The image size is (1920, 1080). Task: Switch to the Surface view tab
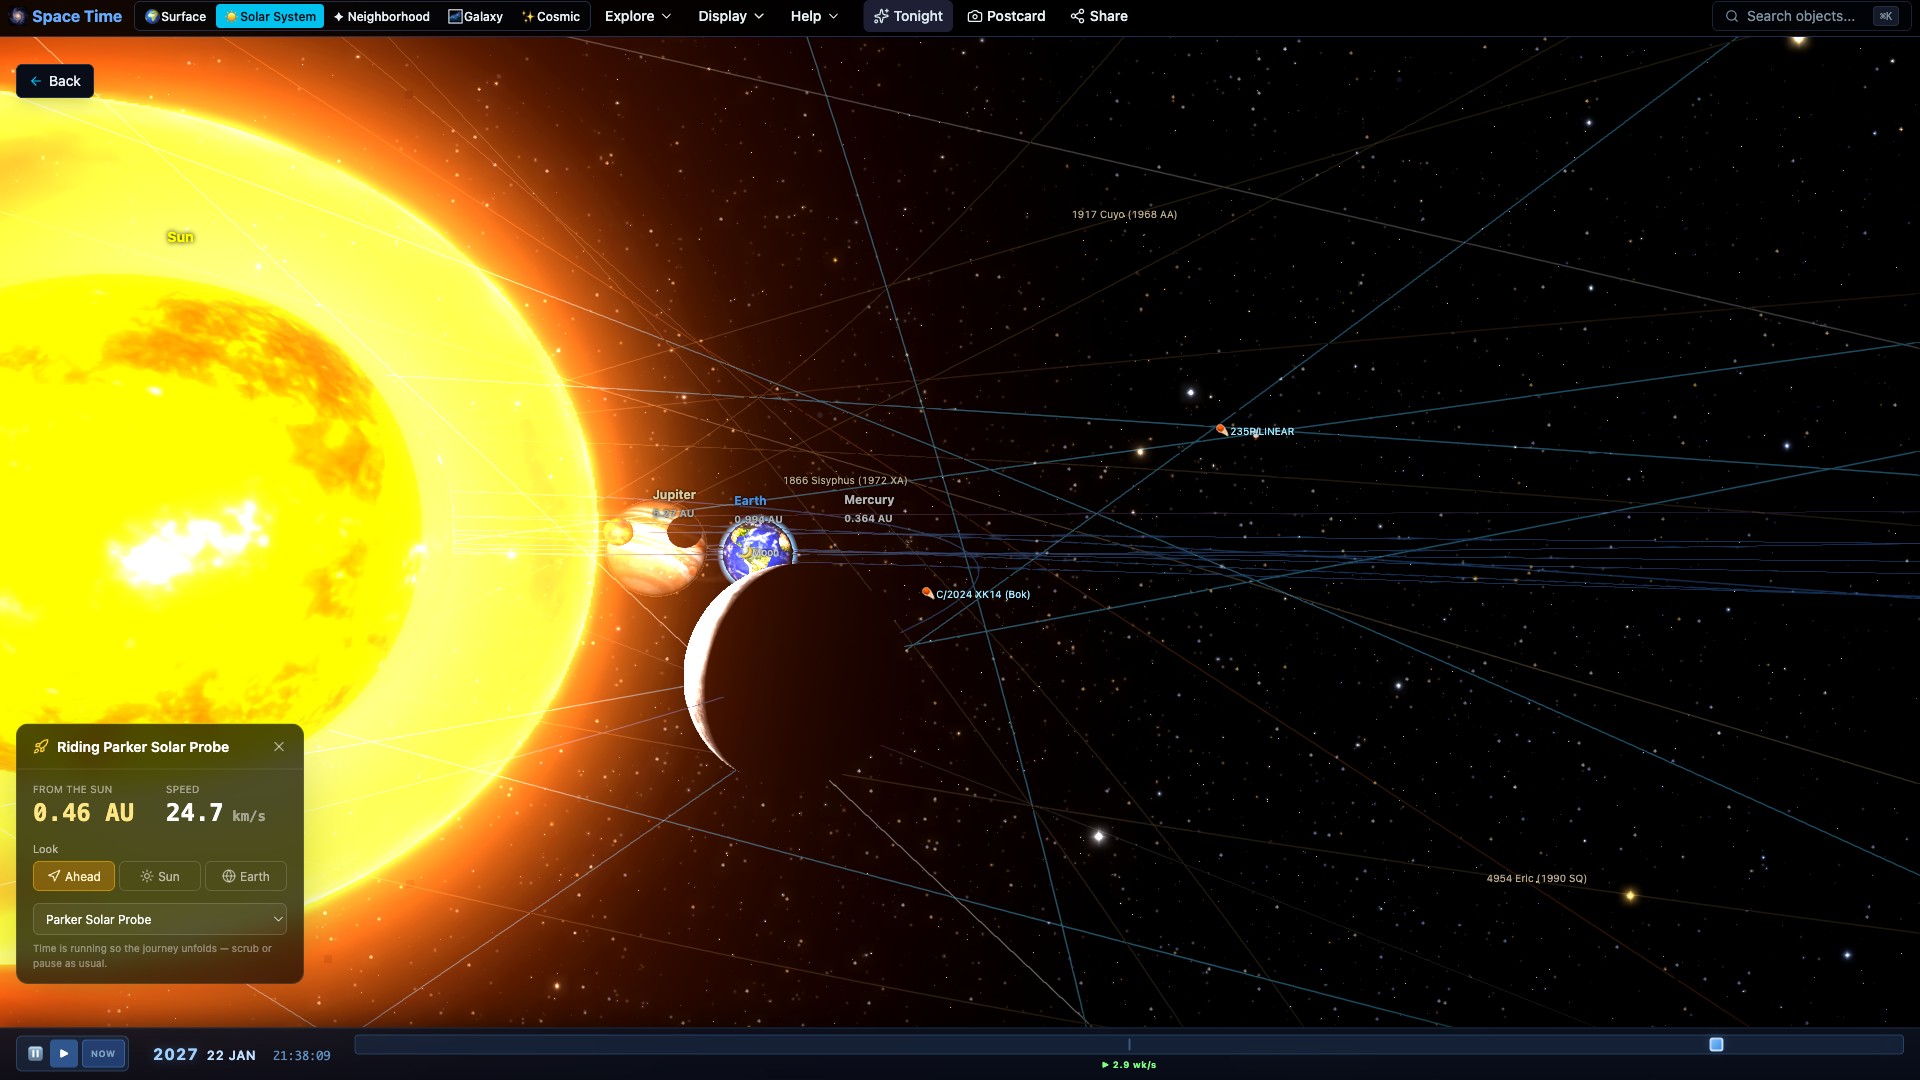(x=175, y=16)
